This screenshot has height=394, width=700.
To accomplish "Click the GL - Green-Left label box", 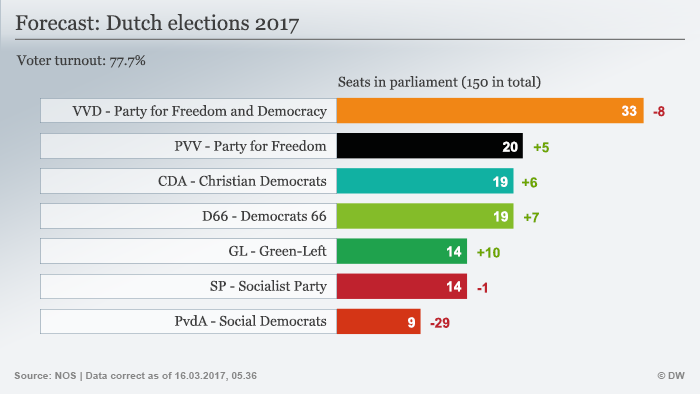I will pos(188,251).
